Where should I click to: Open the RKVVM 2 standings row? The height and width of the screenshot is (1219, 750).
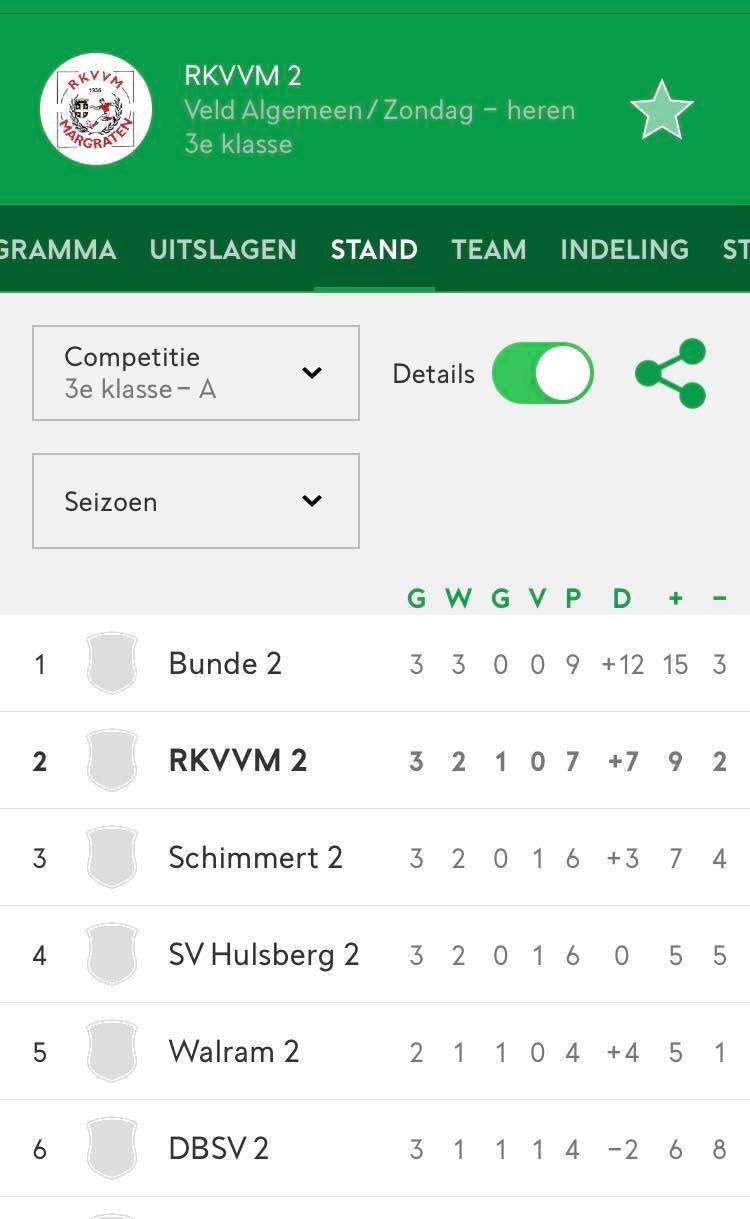pos(375,761)
